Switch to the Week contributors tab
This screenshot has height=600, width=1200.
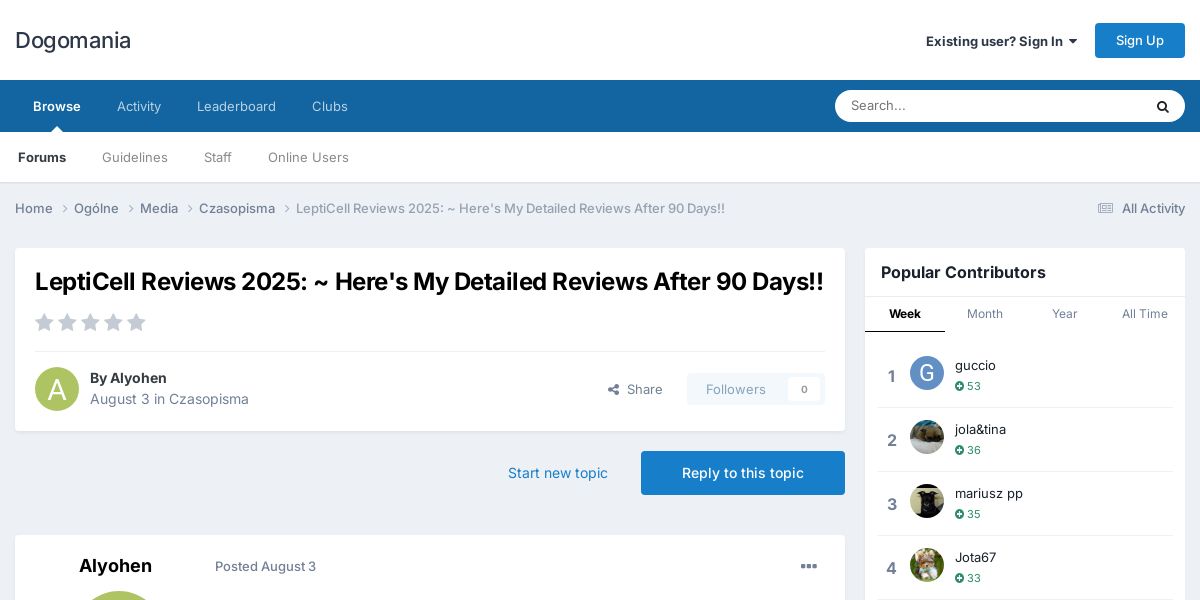905,314
